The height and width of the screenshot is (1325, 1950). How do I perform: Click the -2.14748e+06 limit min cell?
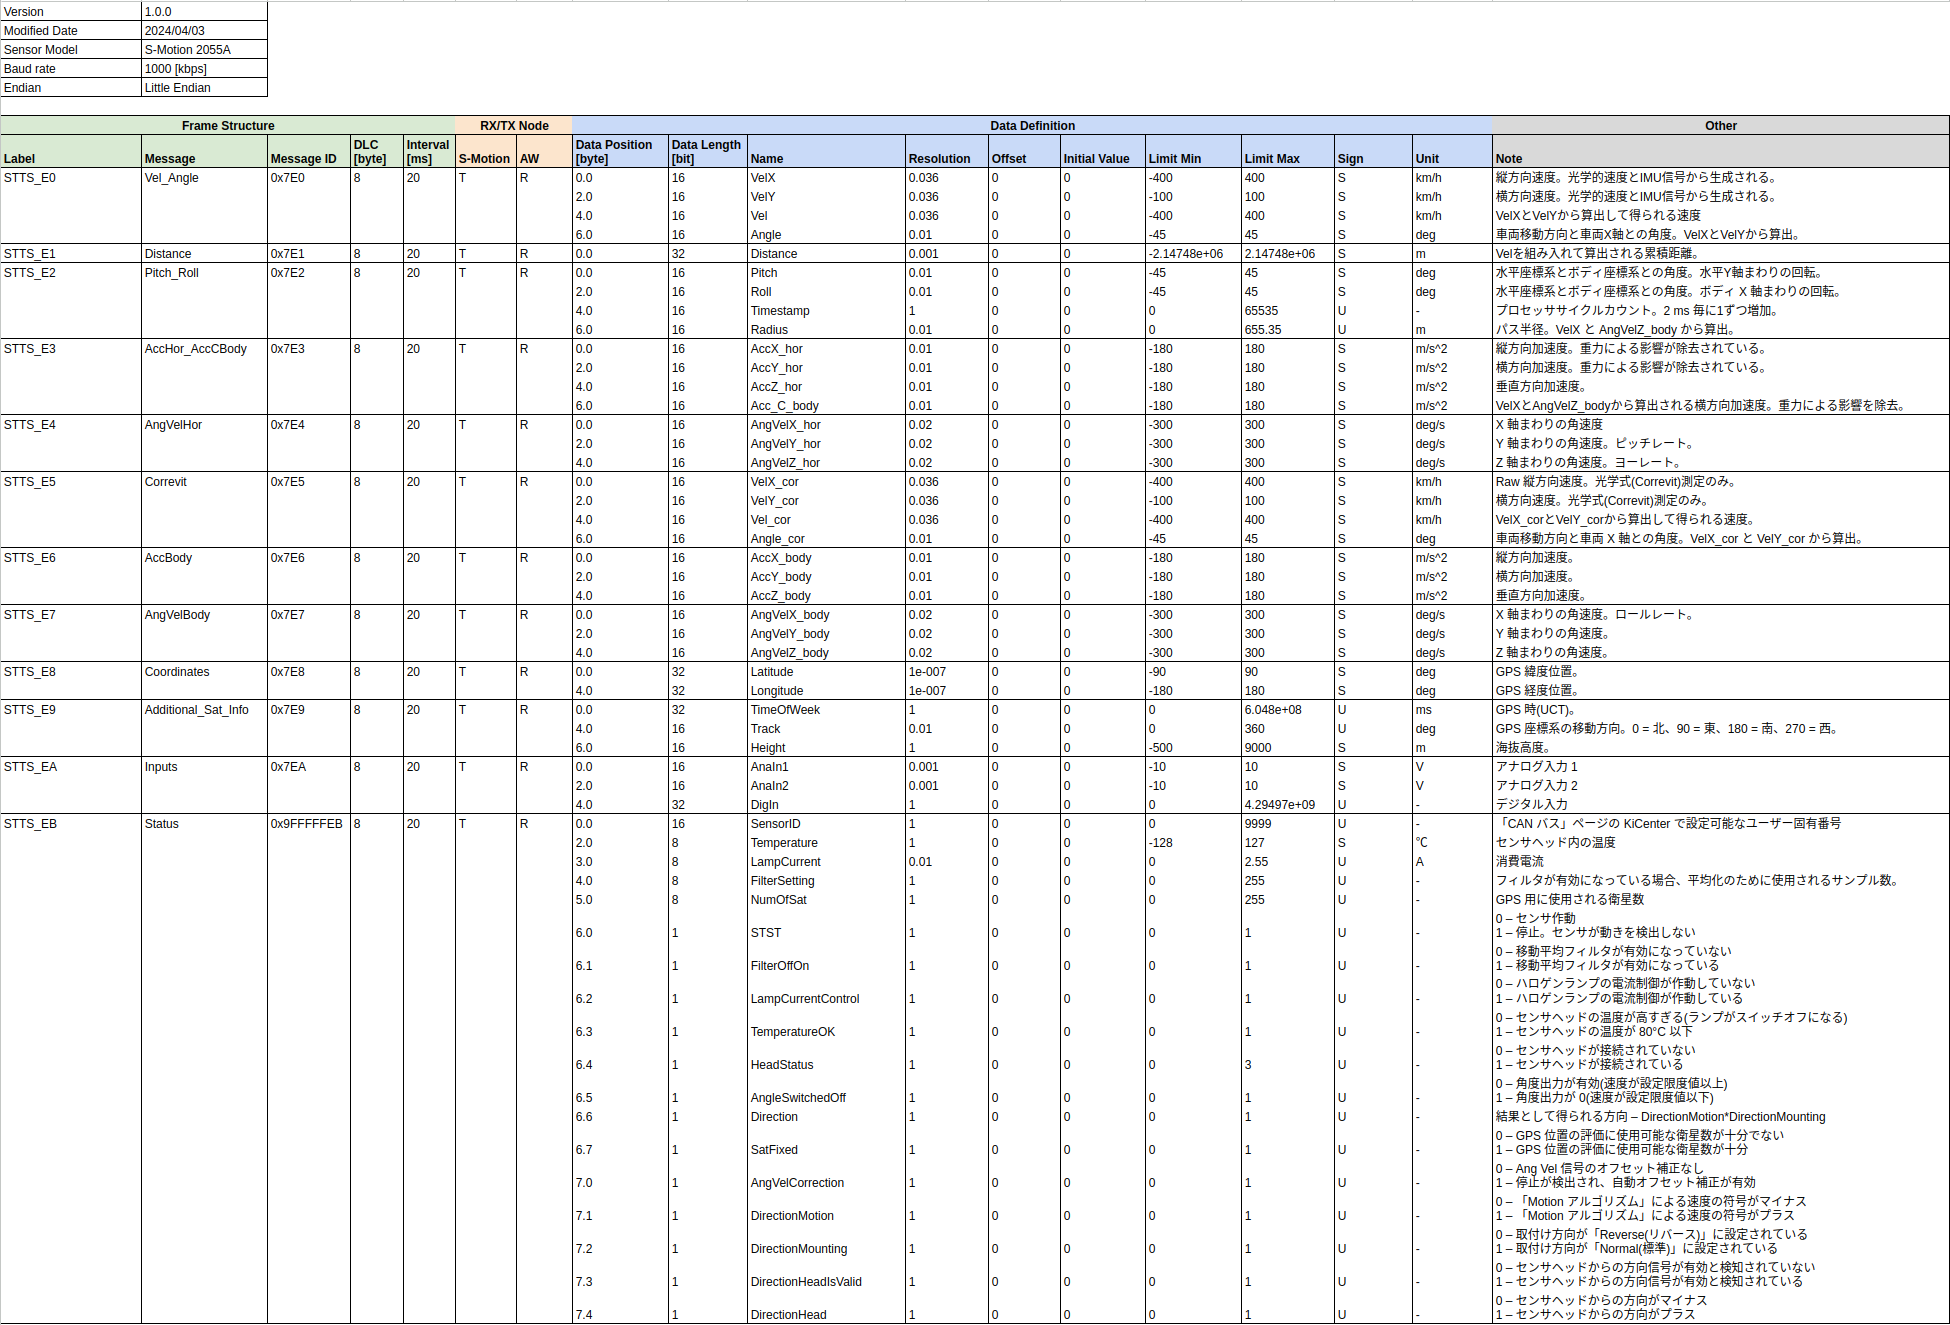(1193, 254)
